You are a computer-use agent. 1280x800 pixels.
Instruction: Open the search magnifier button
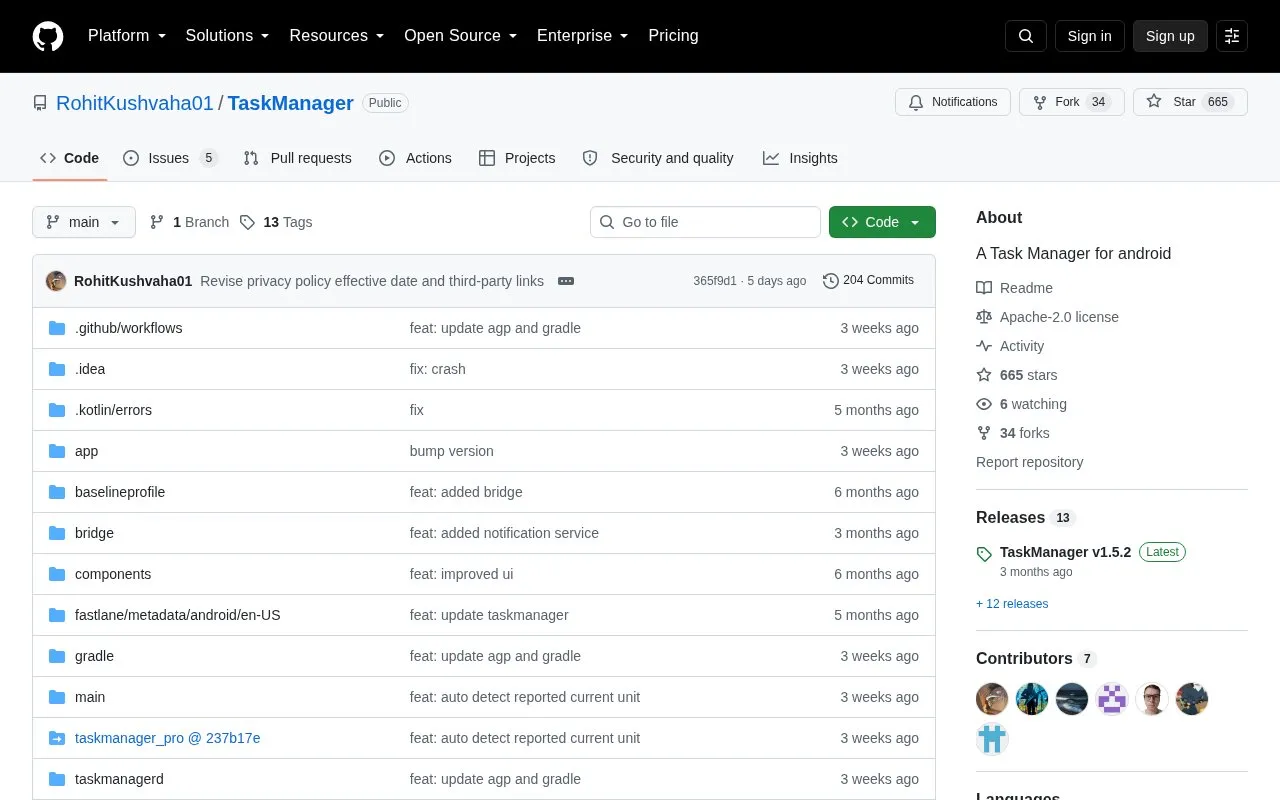click(1026, 36)
